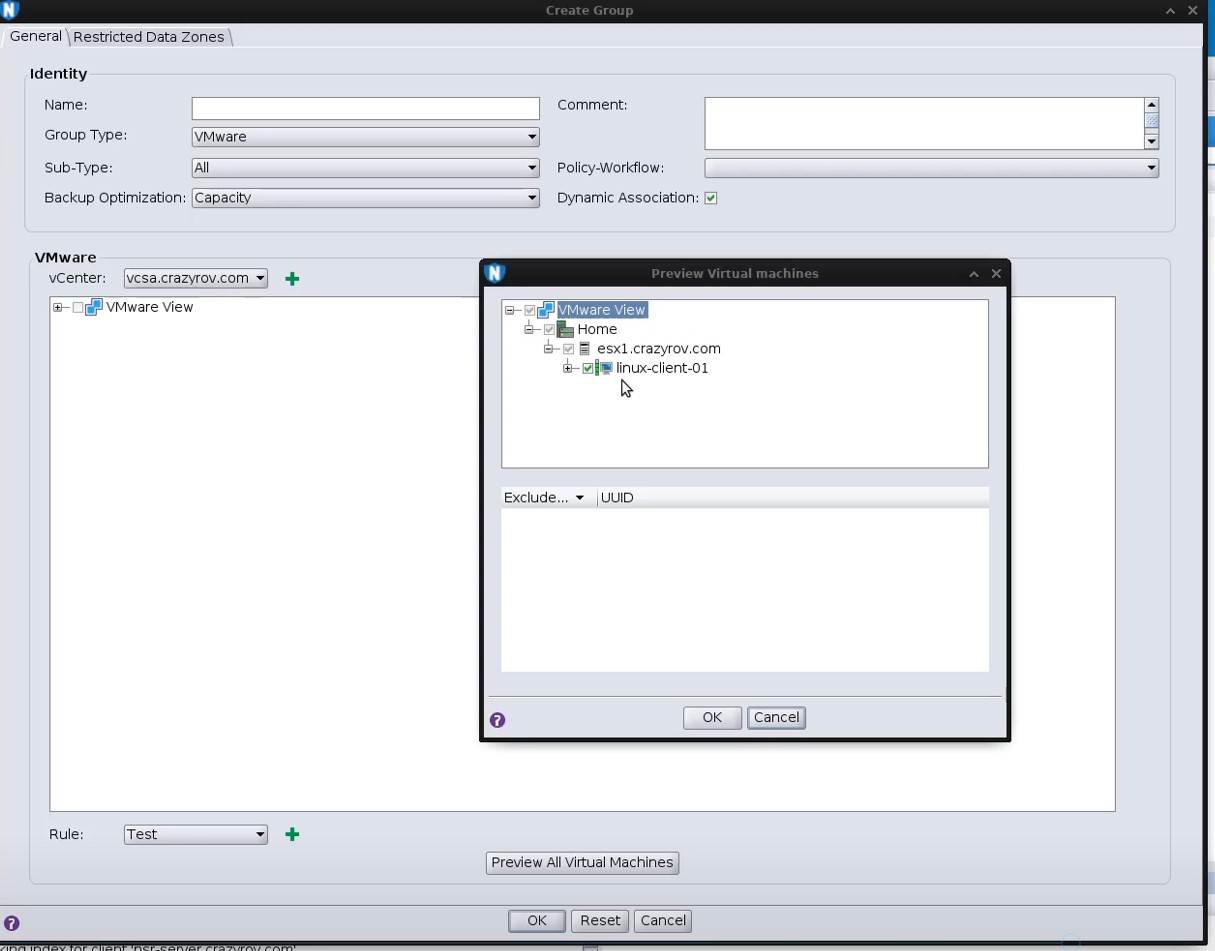The height and width of the screenshot is (951, 1215).
Task: Select Home label in preview tree
Action: pyautogui.click(x=597, y=329)
